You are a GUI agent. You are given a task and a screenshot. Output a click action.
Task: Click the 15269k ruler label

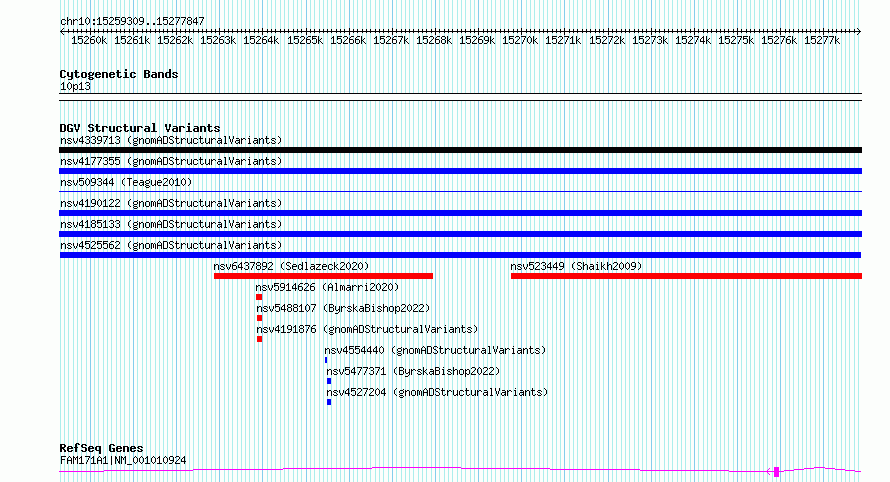[x=477, y=41]
